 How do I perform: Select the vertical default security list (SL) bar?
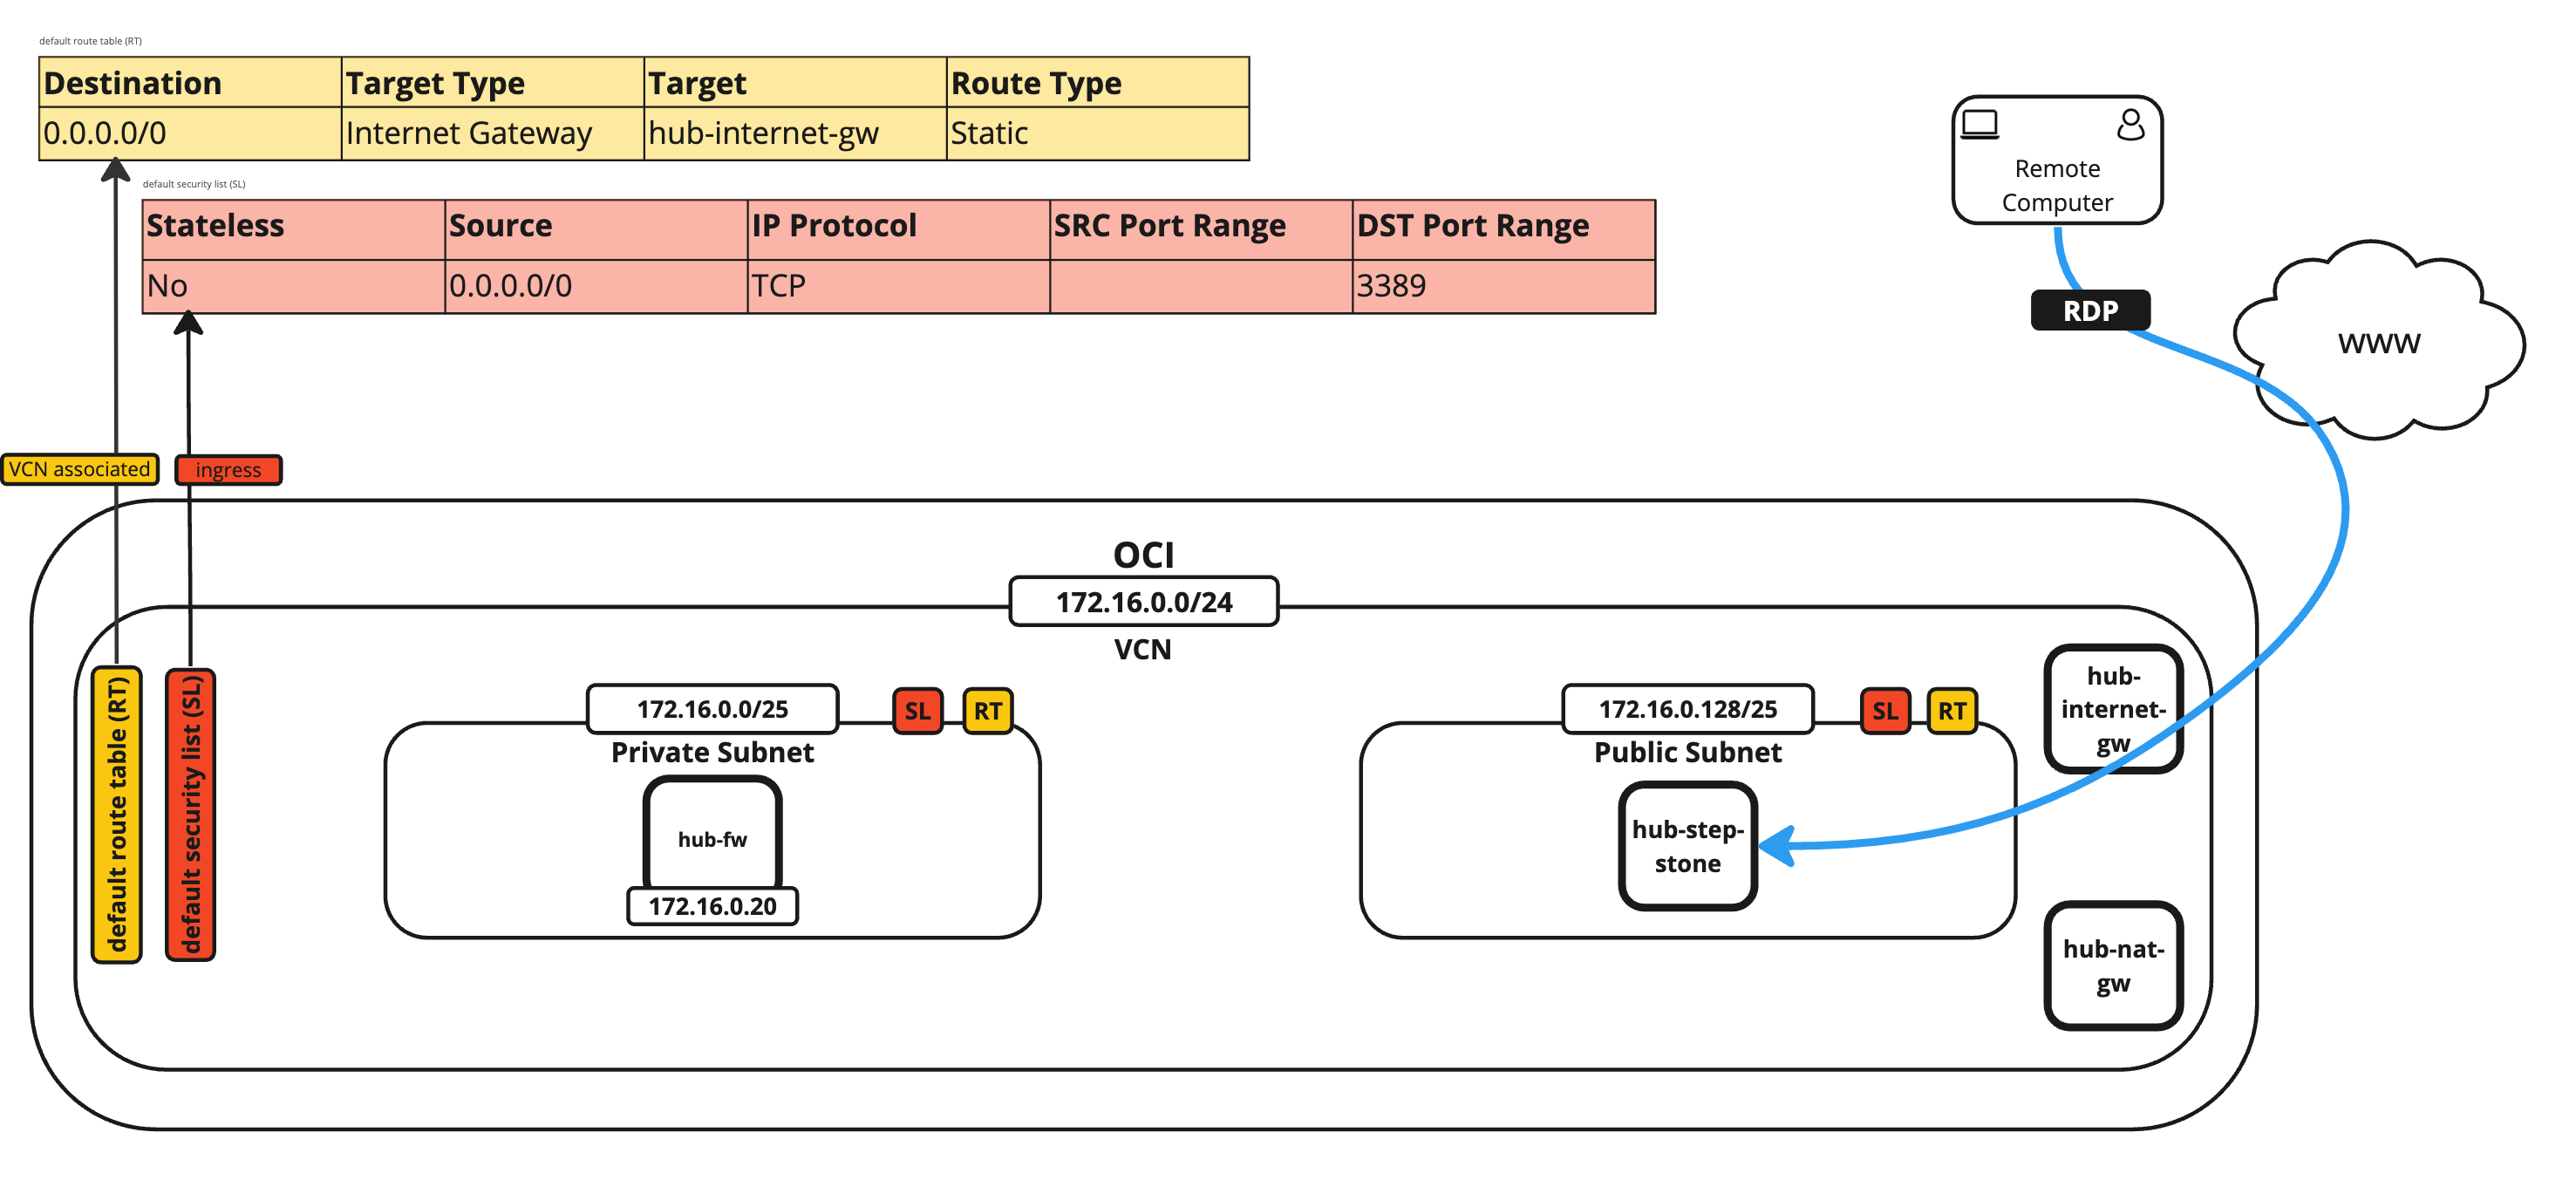pos(190,815)
